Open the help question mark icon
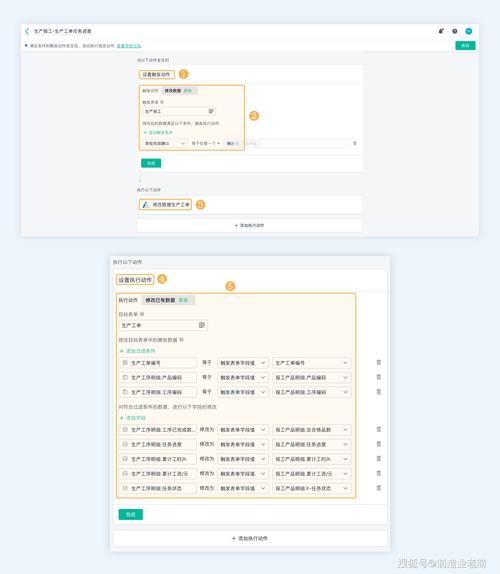Image resolution: width=500 pixels, height=574 pixels. coord(455,31)
